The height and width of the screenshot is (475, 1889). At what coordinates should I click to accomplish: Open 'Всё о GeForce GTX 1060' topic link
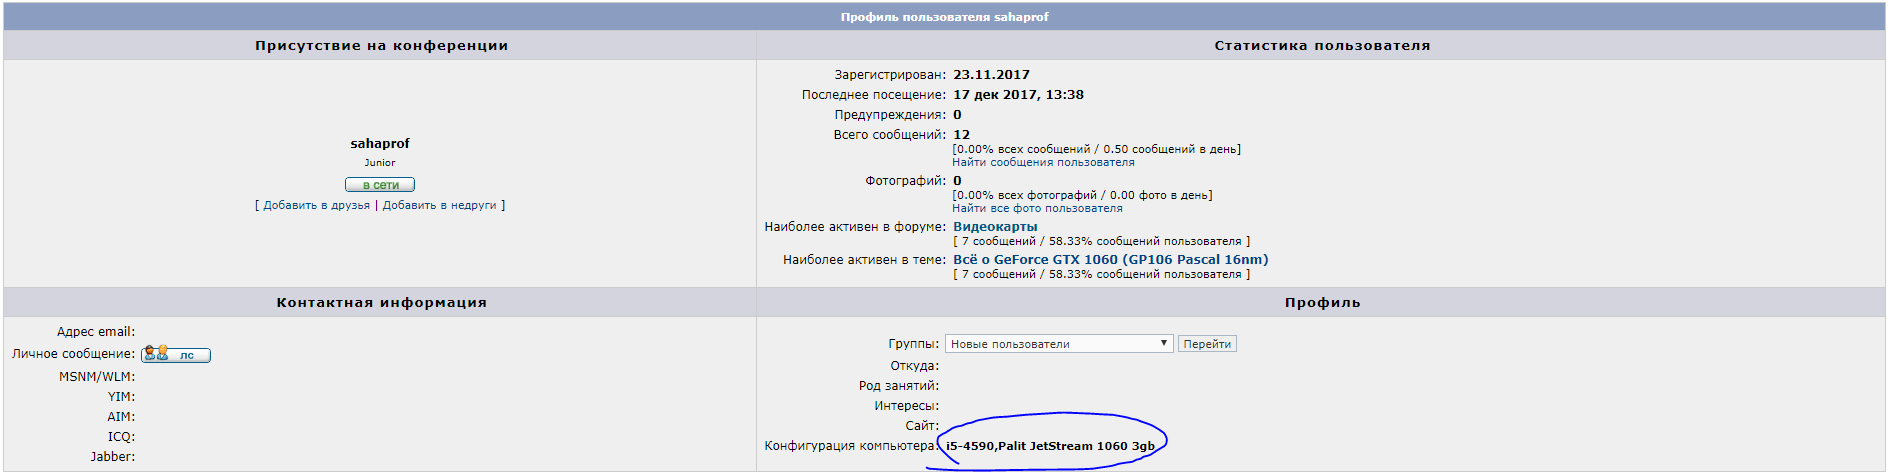tap(1110, 260)
